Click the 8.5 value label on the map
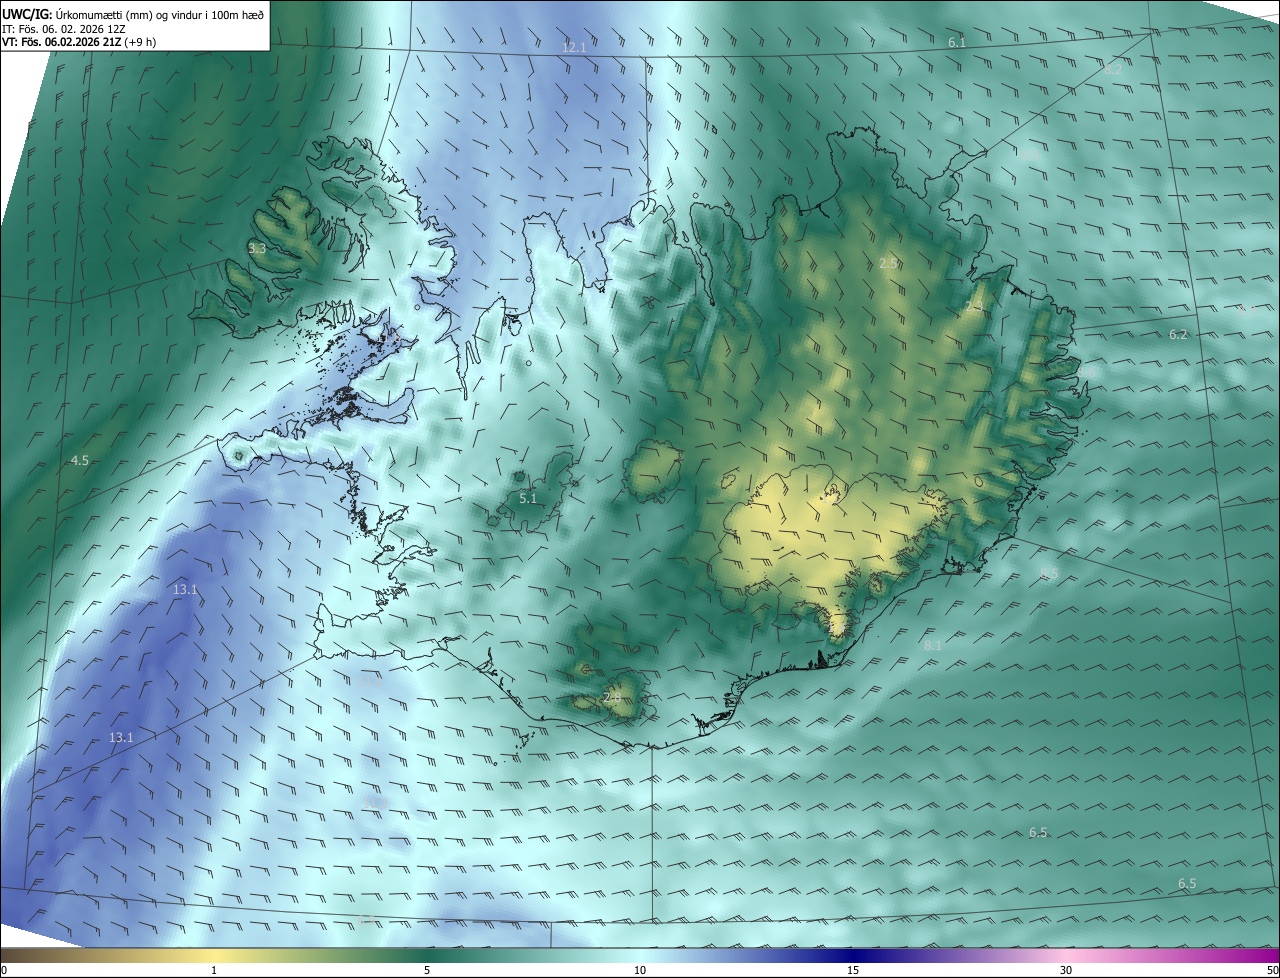This screenshot has height=978, width=1280. [1049, 573]
